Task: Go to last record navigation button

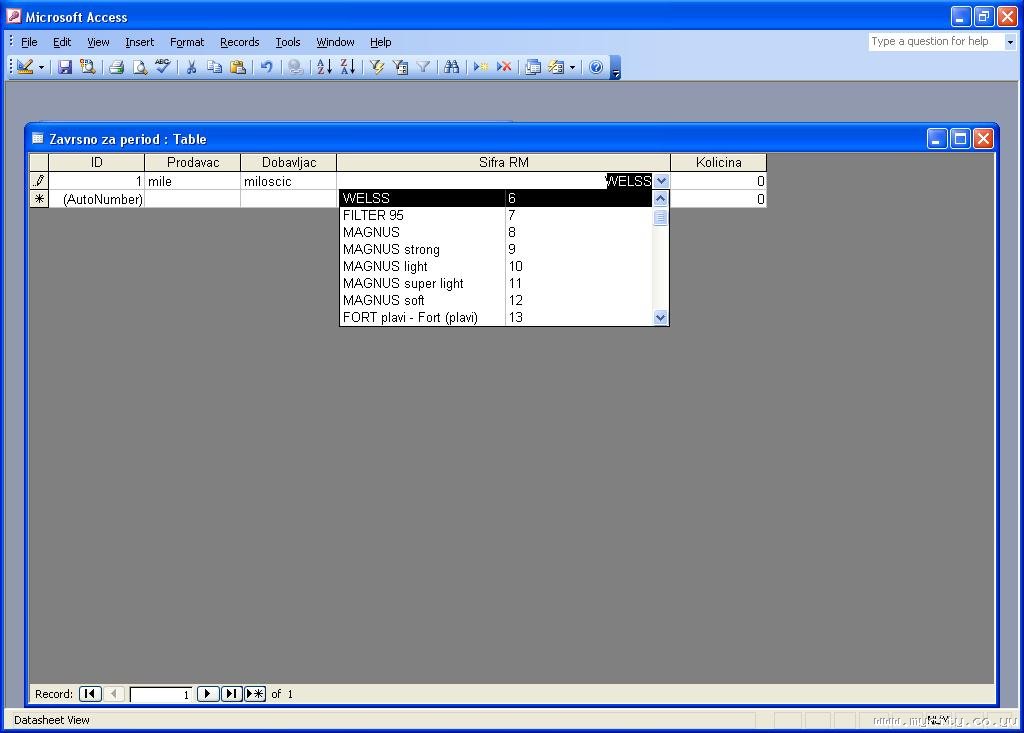Action: [x=231, y=694]
